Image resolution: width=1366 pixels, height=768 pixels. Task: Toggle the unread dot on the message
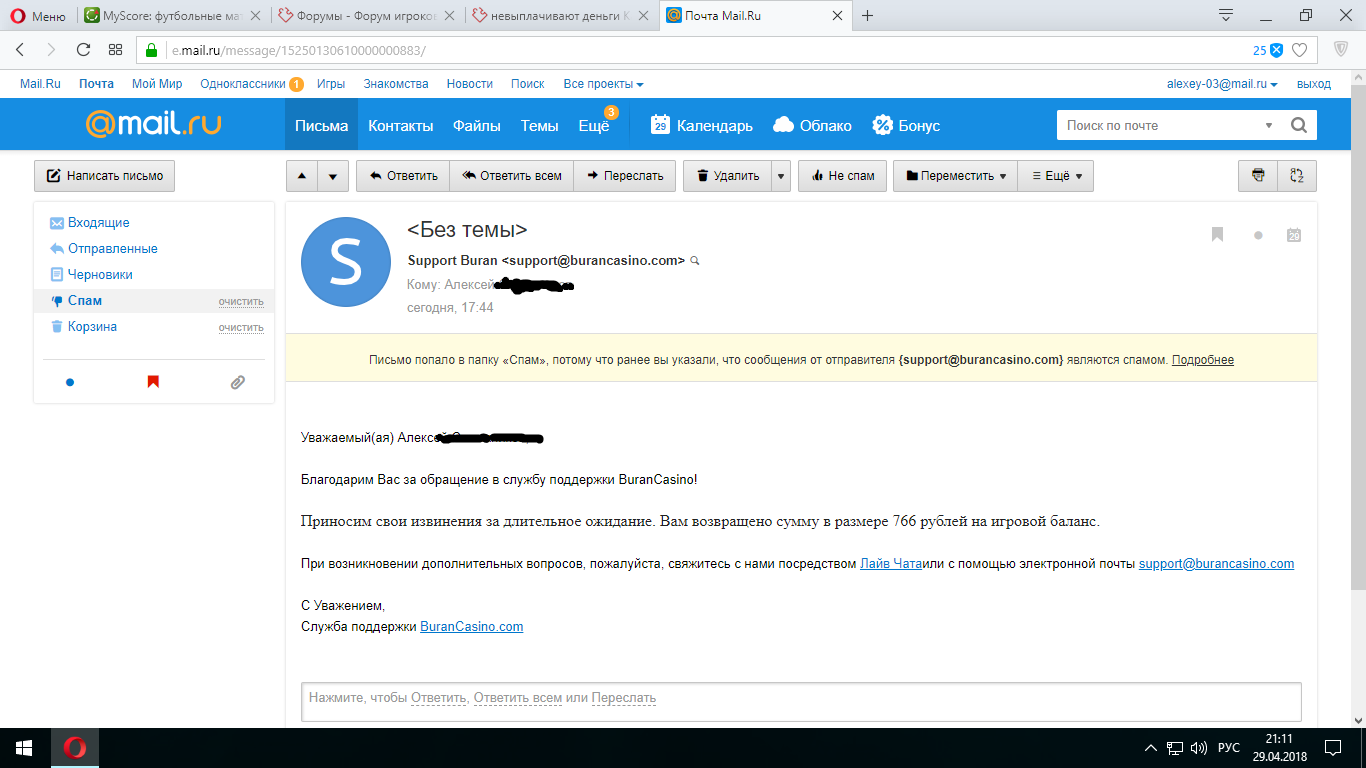(1258, 235)
